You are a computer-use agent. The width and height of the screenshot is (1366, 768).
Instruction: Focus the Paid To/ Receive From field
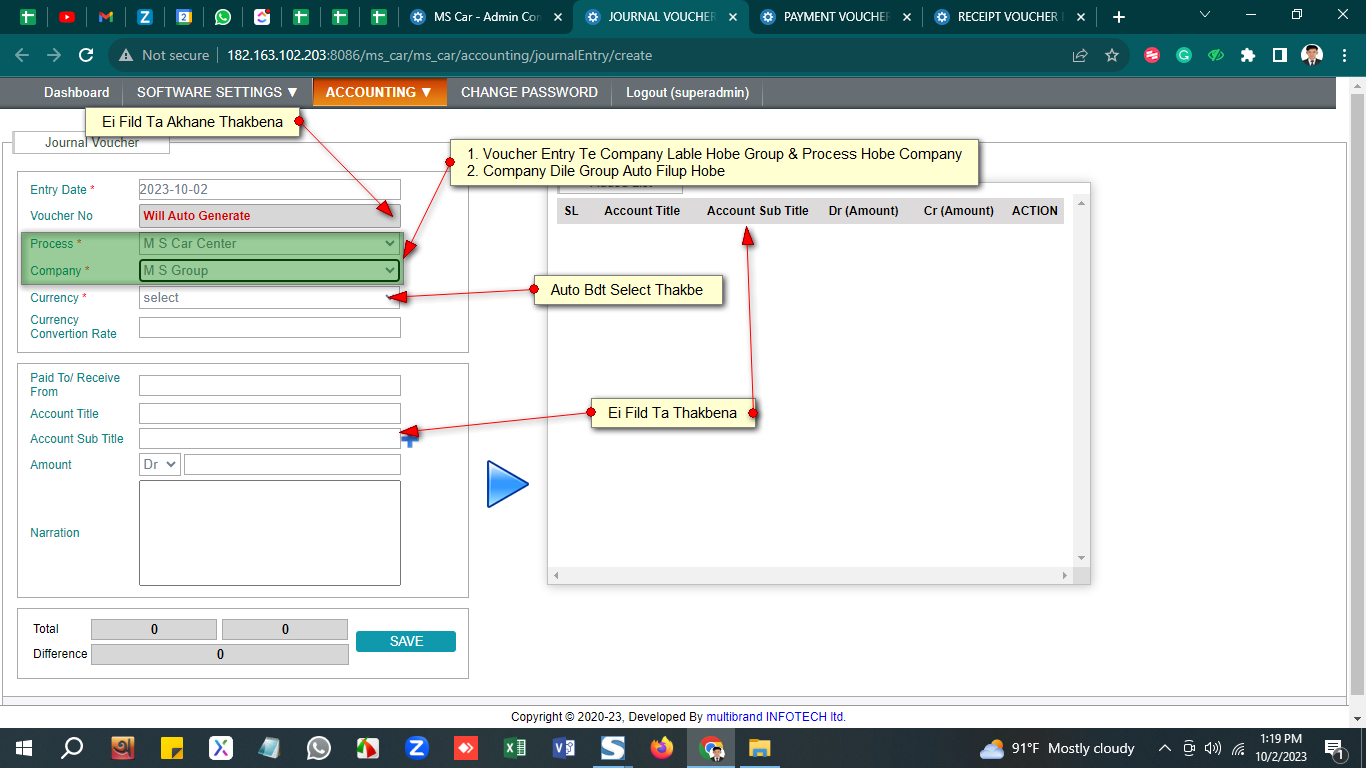[x=269, y=385]
